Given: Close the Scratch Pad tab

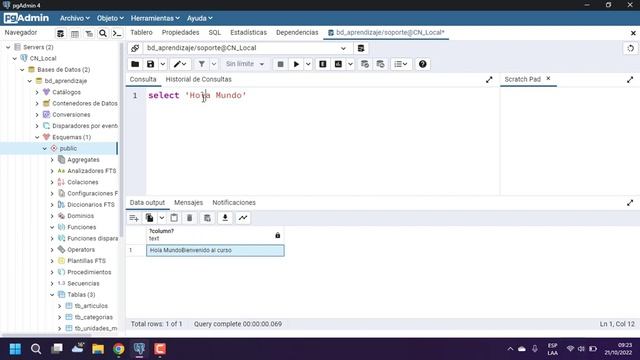Looking at the screenshot, I should (548, 78).
